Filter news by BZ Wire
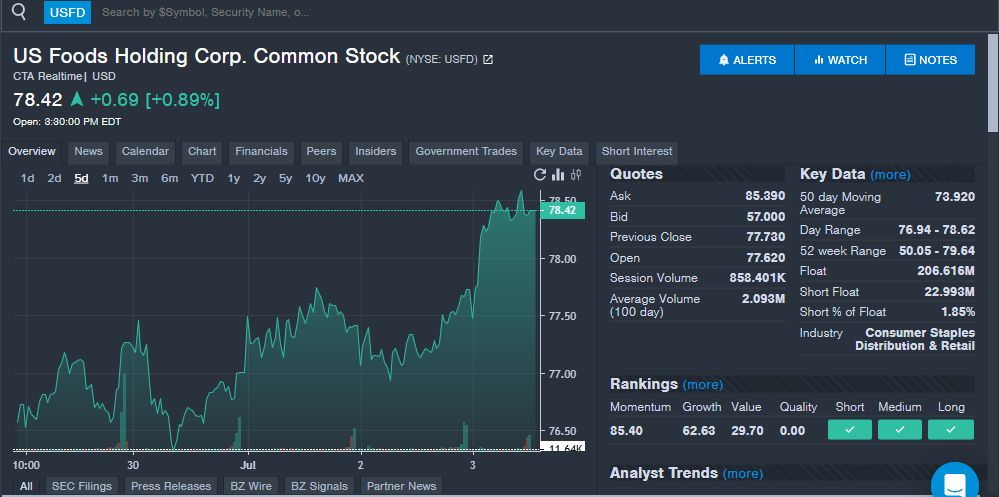 pos(251,486)
